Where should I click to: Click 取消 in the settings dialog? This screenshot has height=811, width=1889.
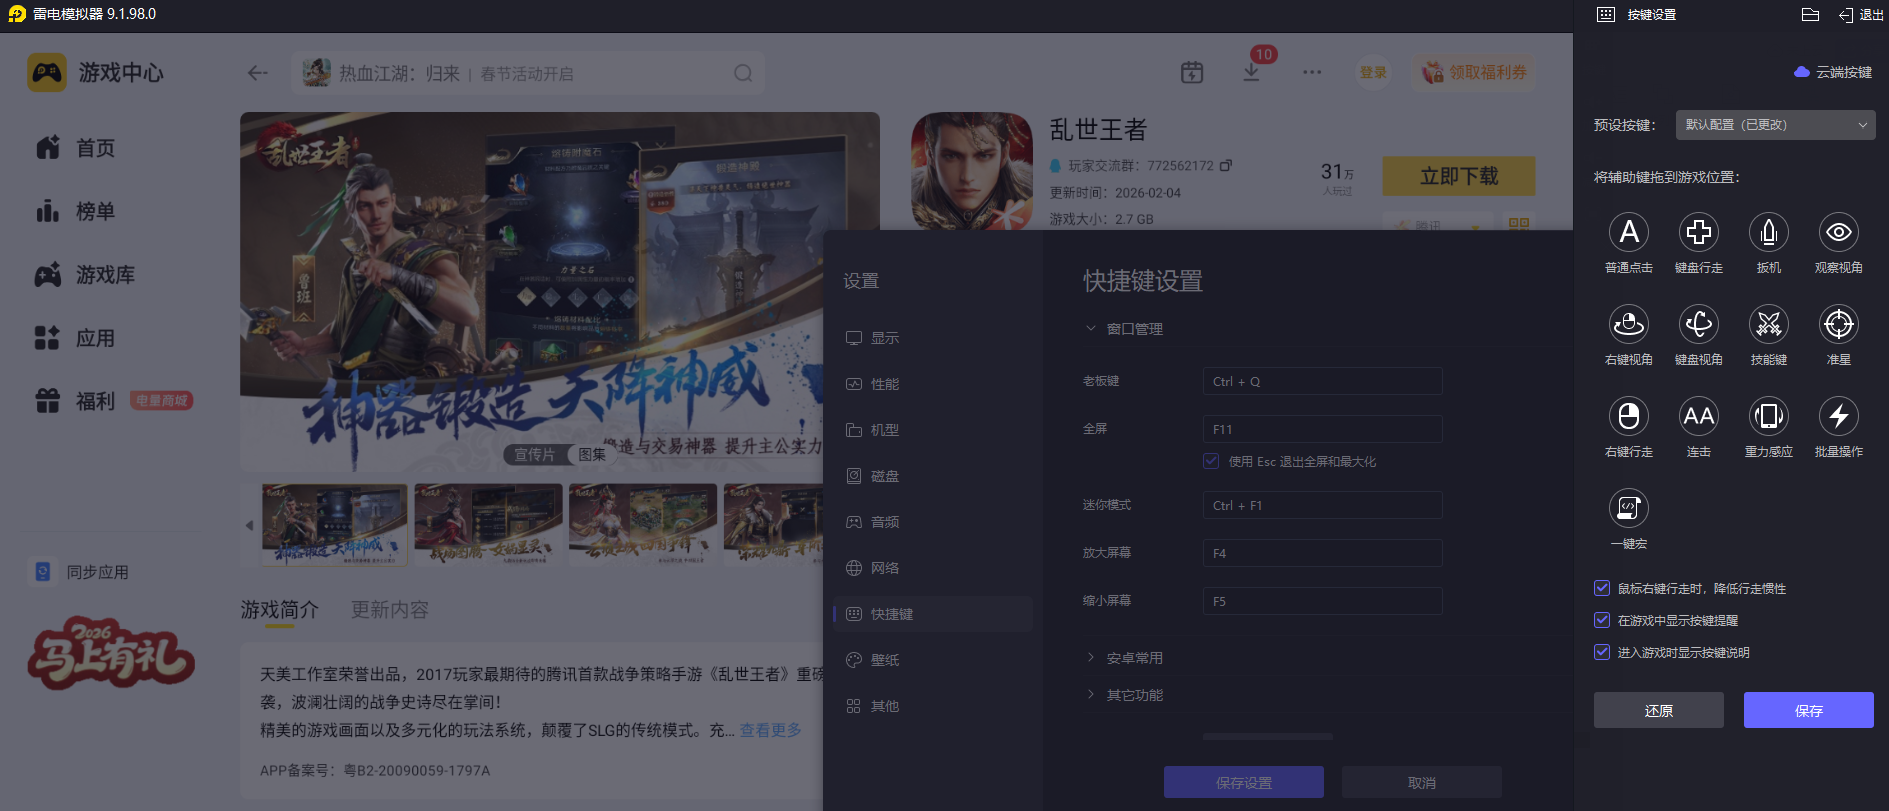pyautogui.click(x=1422, y=782)
